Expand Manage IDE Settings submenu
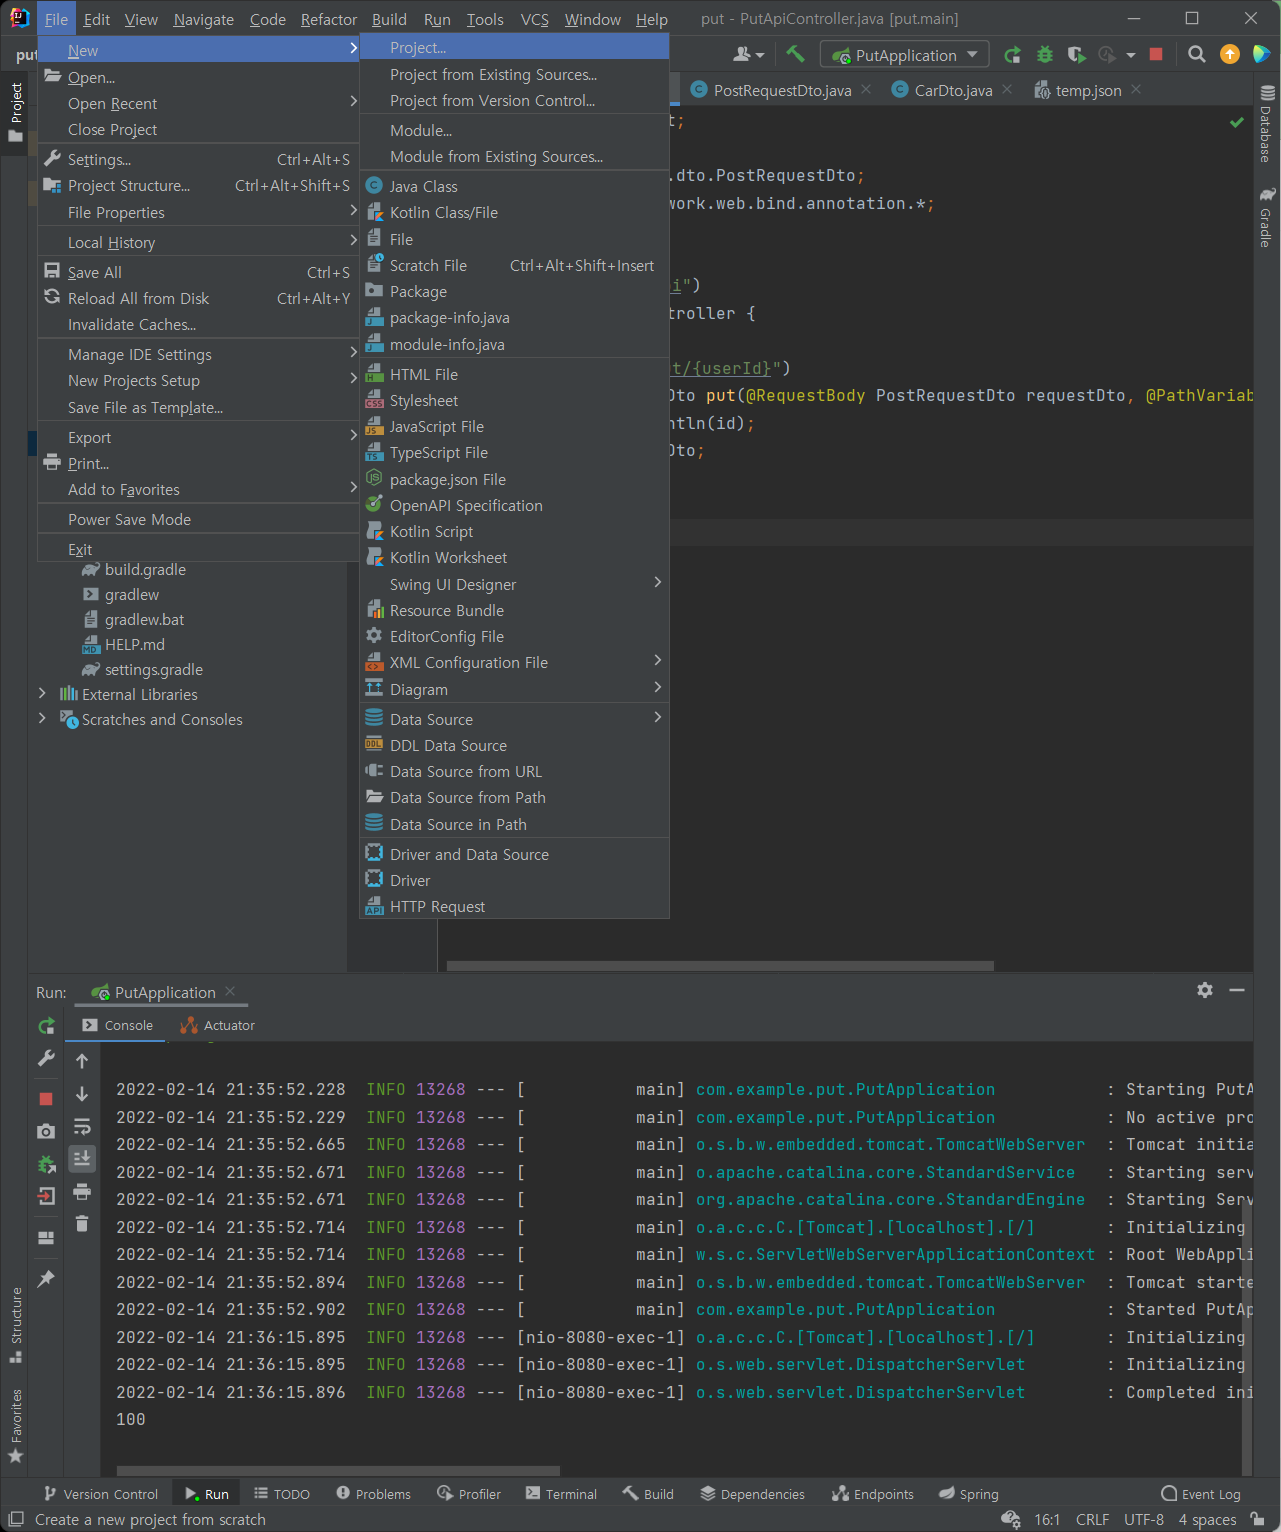This screenshot has height=1532, width=1281. pyautogui.click(x=198, y=354)
